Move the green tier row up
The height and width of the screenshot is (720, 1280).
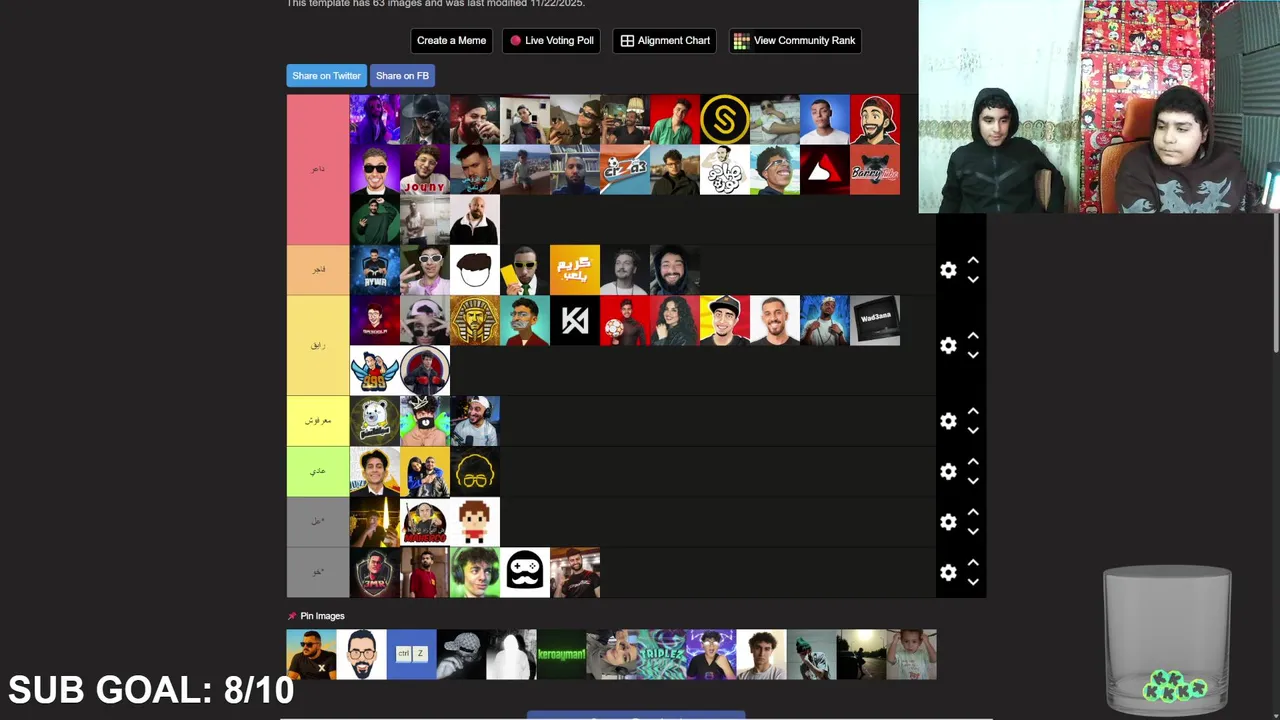click(973, 462)
